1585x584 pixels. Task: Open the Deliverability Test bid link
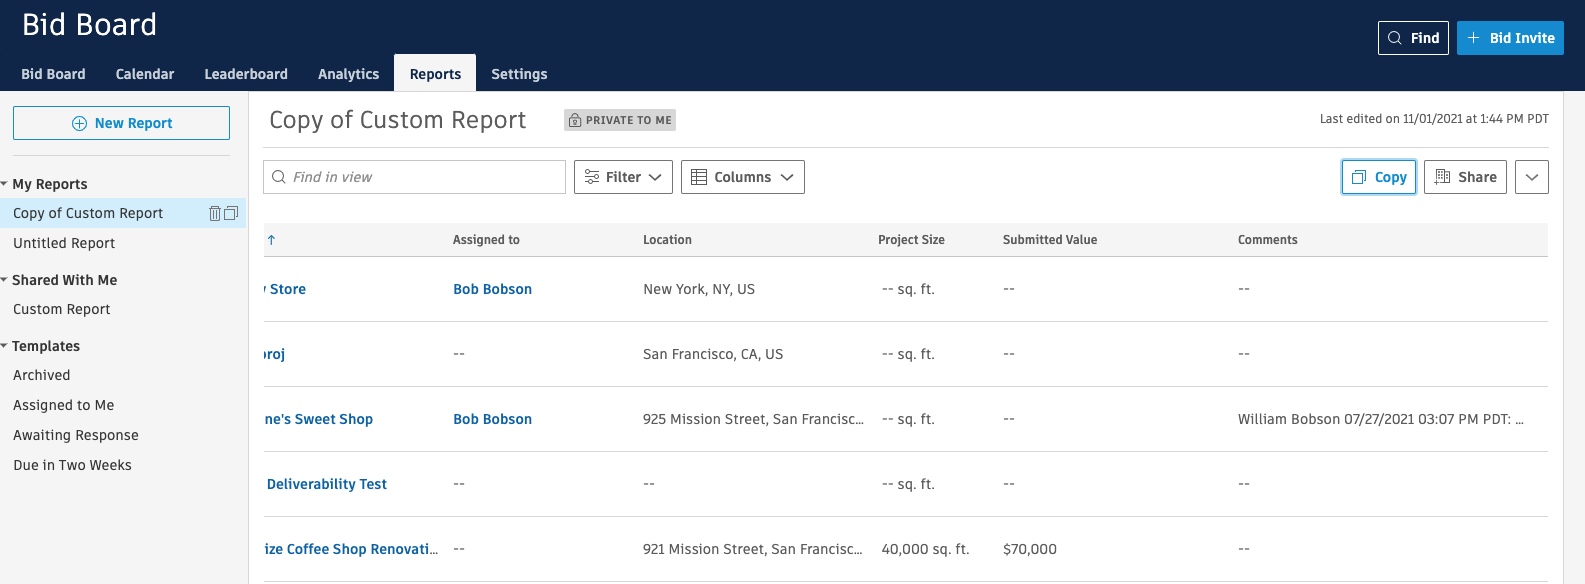pyautogui.click(x=327, y=484)
